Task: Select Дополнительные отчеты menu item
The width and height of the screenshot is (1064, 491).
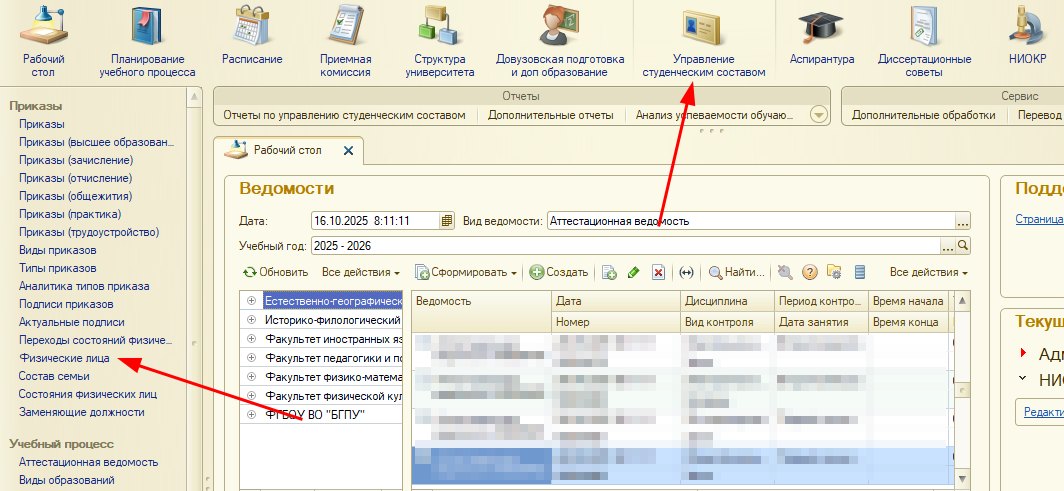Action: (x=550, y=115)
